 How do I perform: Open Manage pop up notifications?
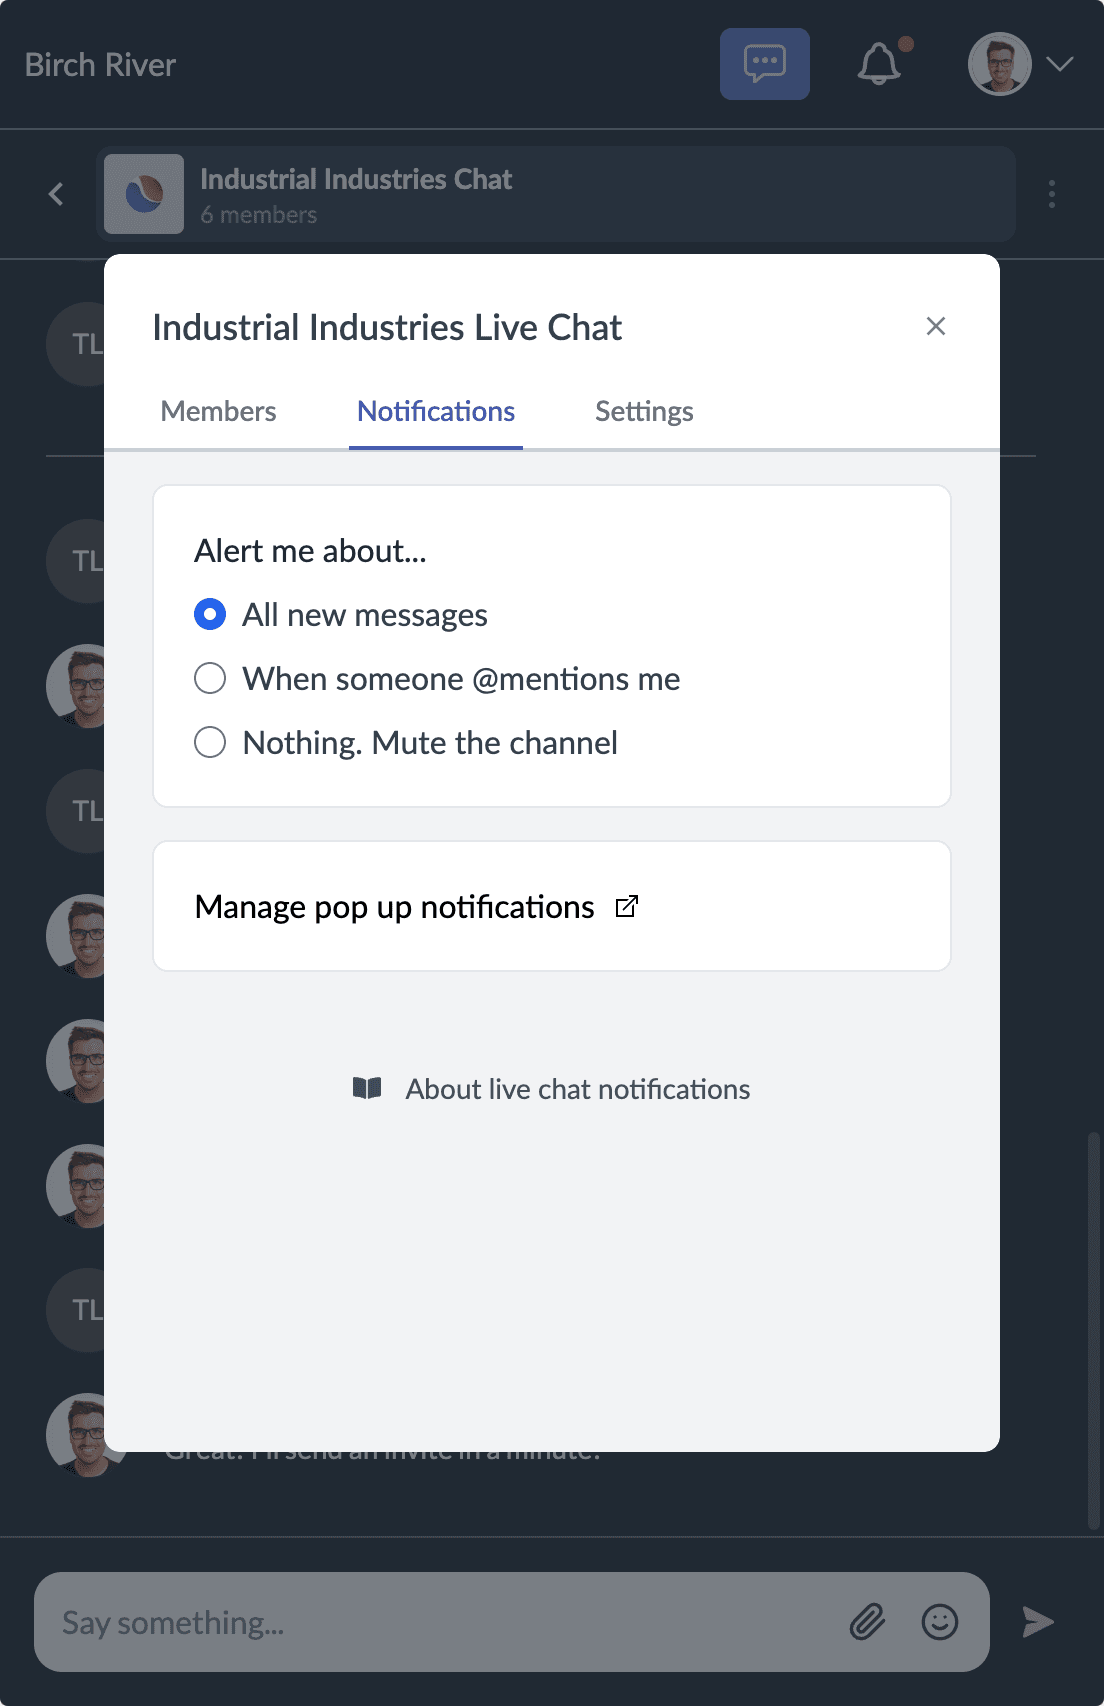pyautogui.click(x=395, y=906)
